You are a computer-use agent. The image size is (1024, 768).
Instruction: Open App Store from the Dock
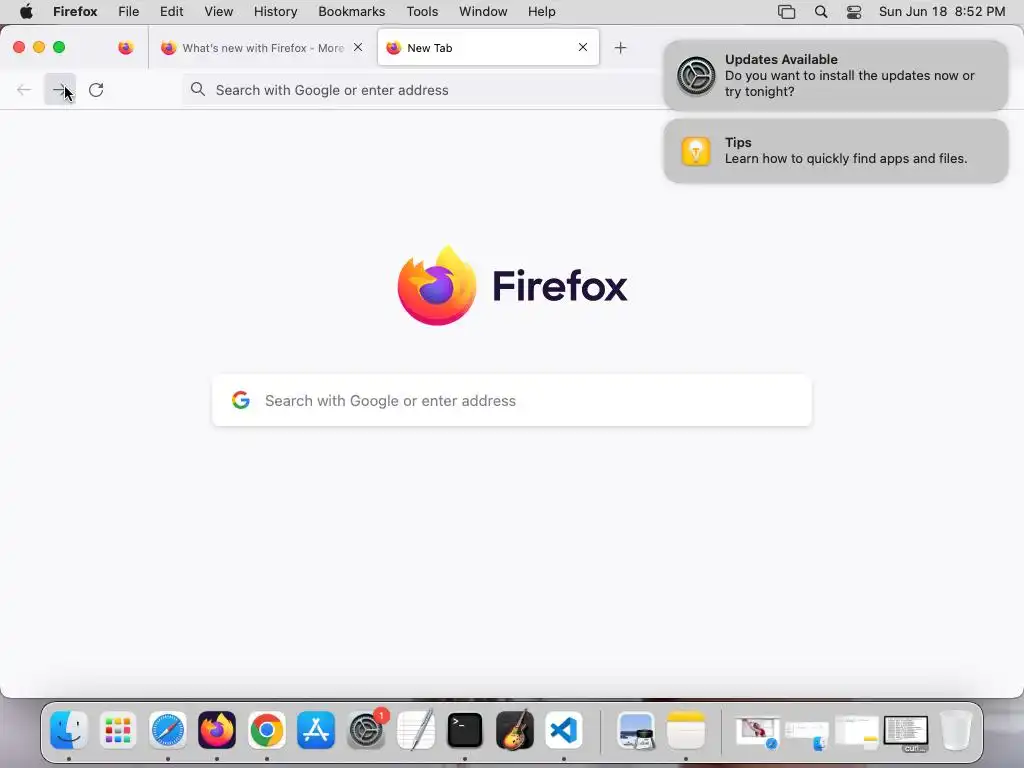[x=316, y=729]
